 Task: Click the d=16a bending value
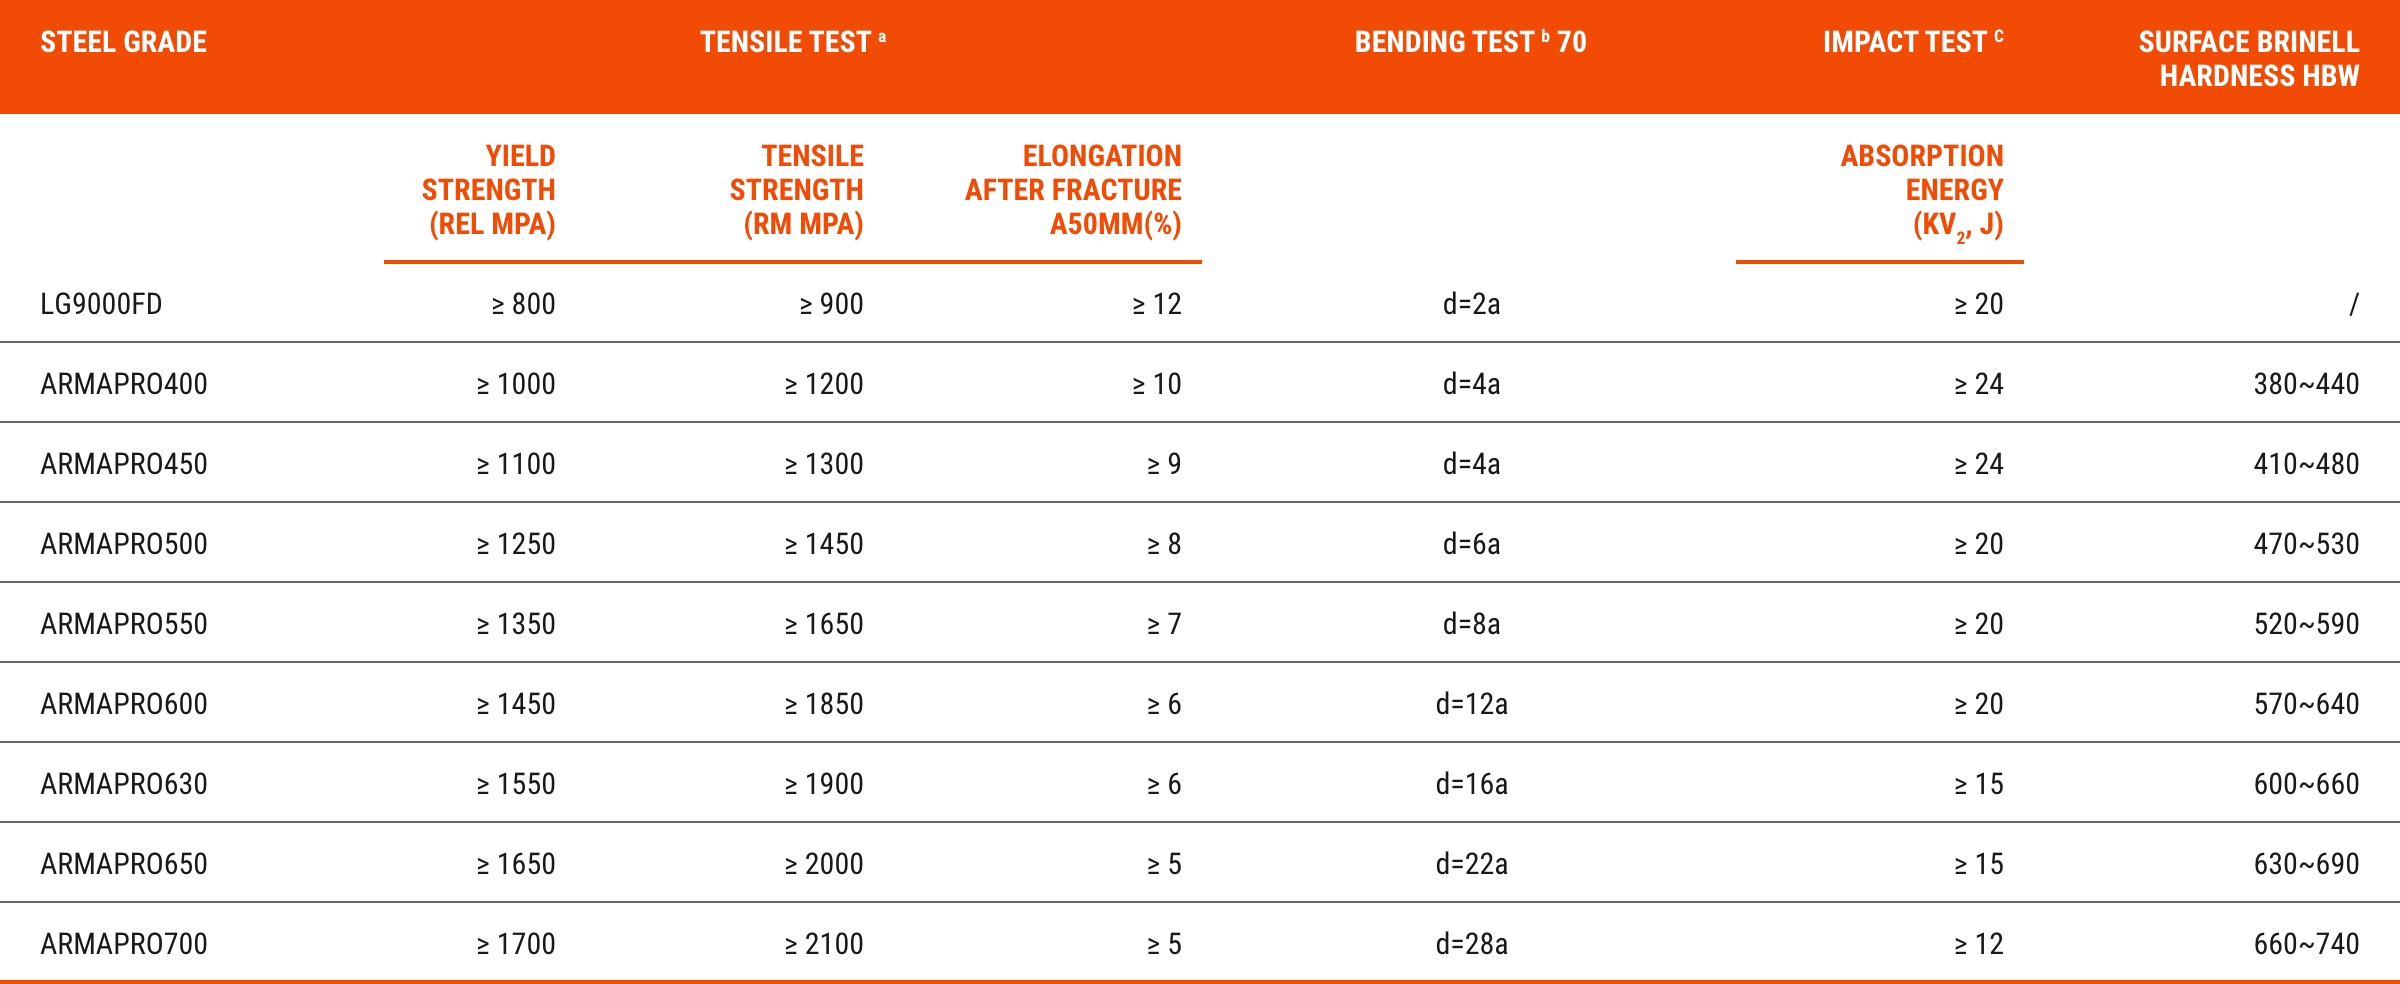coord(1471,784)
